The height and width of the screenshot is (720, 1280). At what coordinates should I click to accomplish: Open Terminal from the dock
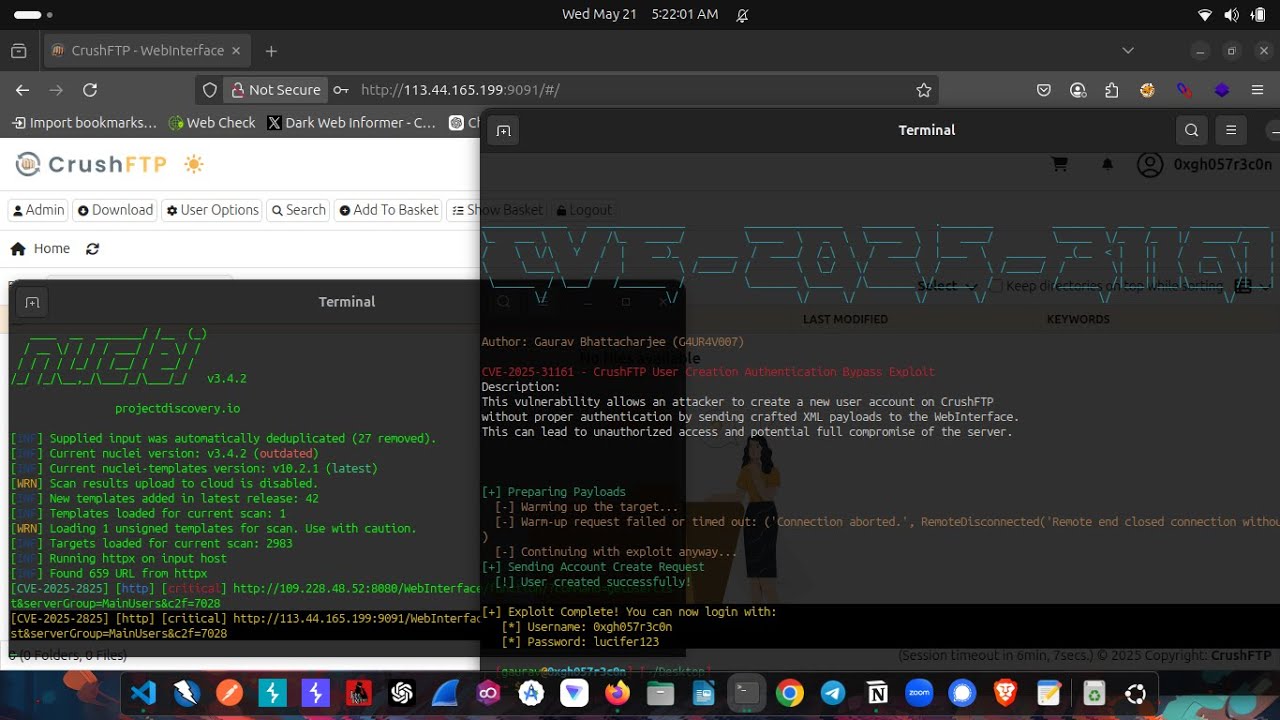(746, 693)
